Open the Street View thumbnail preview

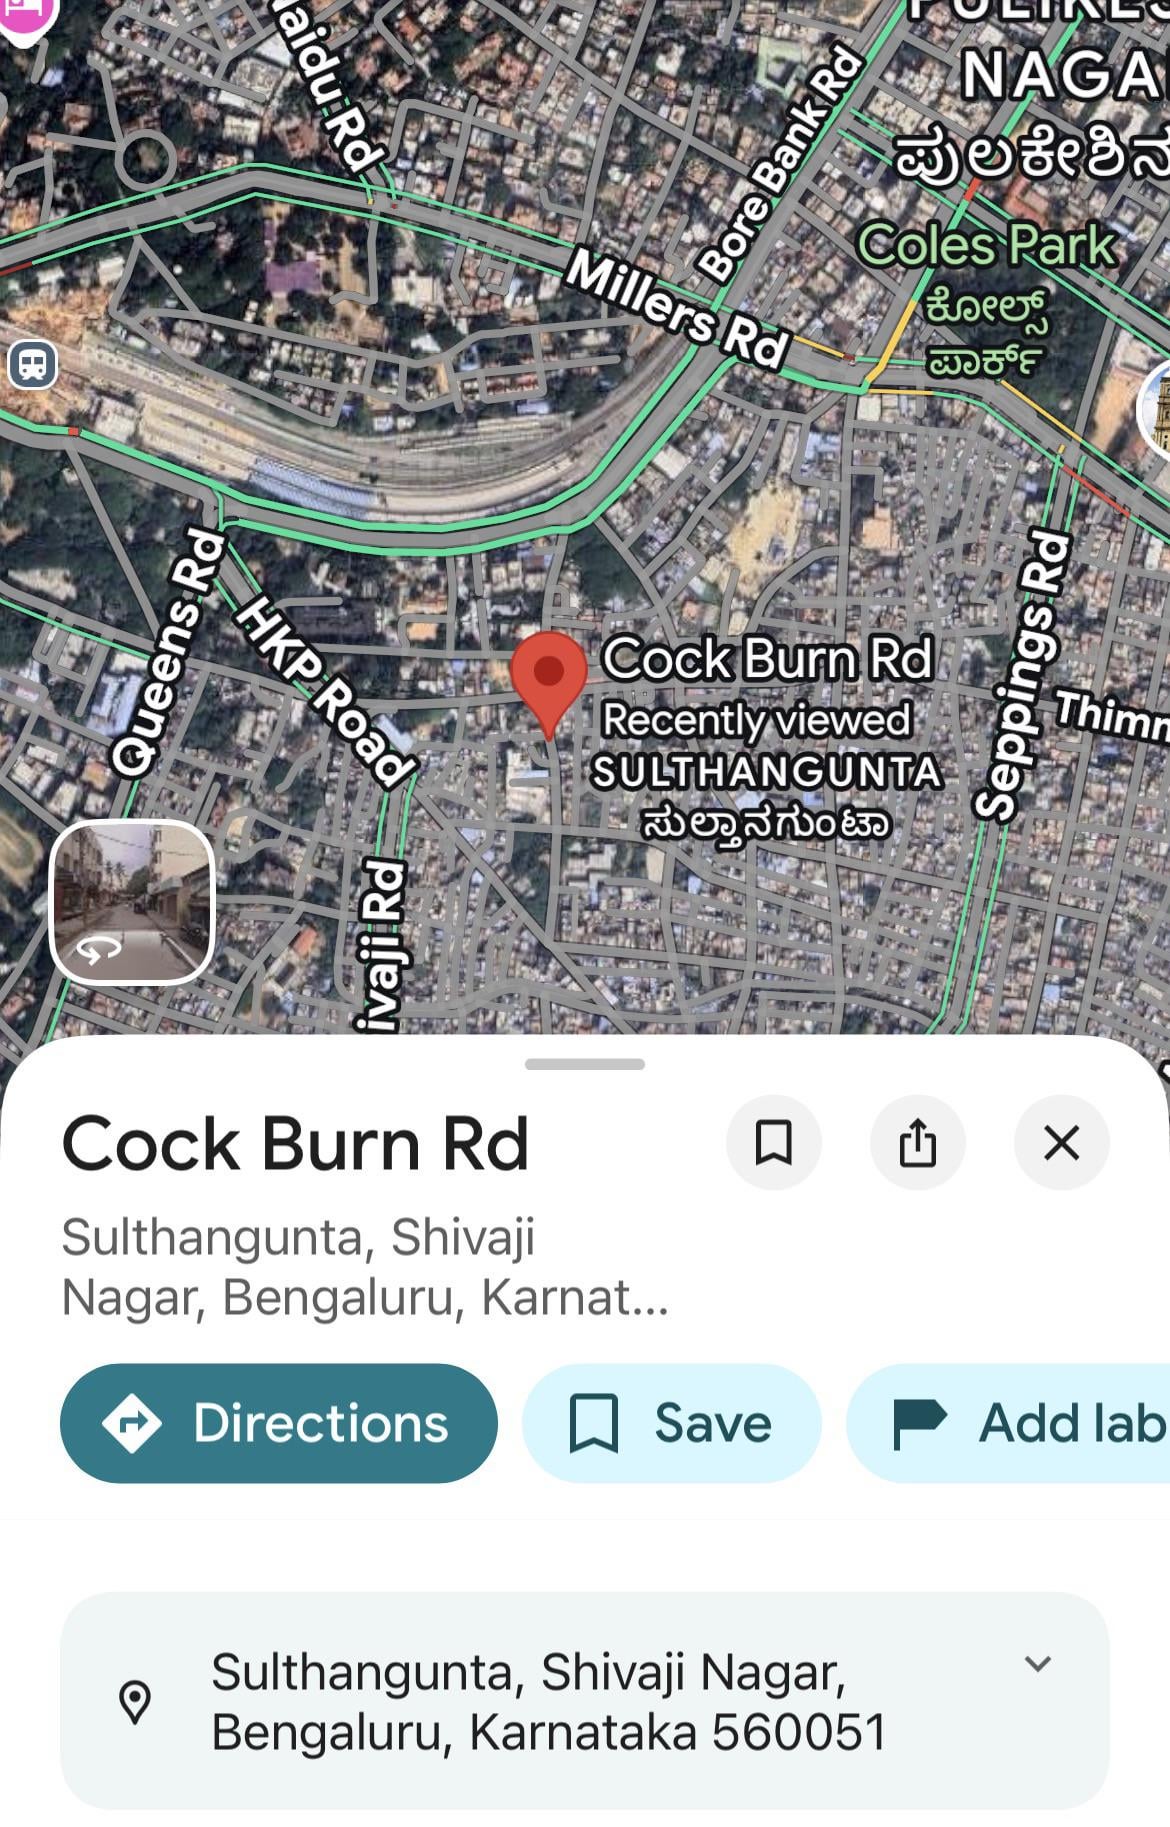pos(132,902)
